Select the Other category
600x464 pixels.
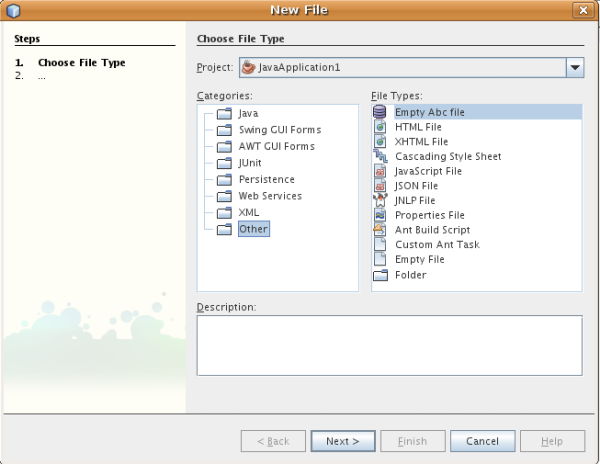coord(254,229)
